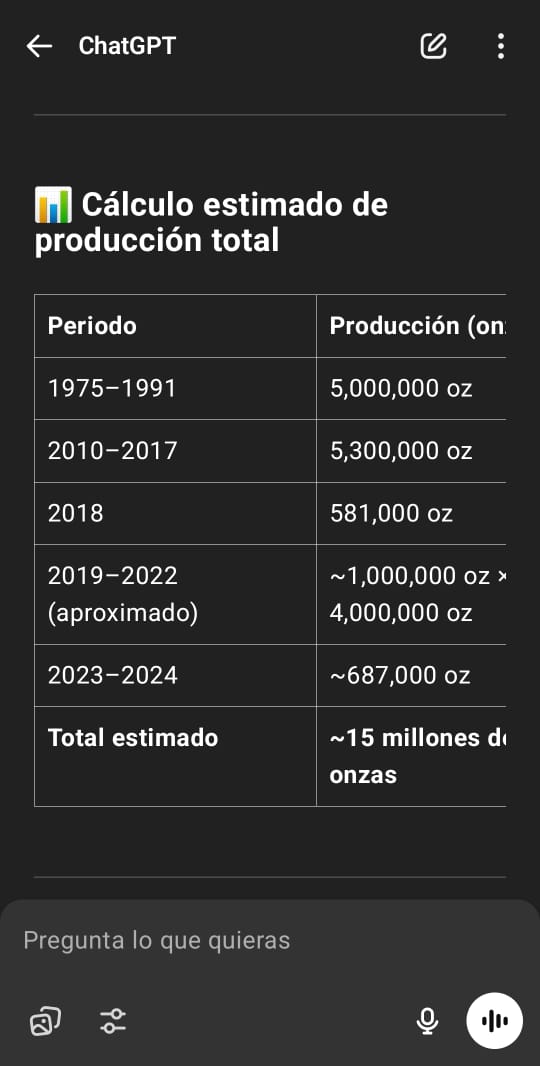Tap the 'Total estimado' row label
The width and height of the screenshot is (540, 1066).
click(x=133, y=738)
